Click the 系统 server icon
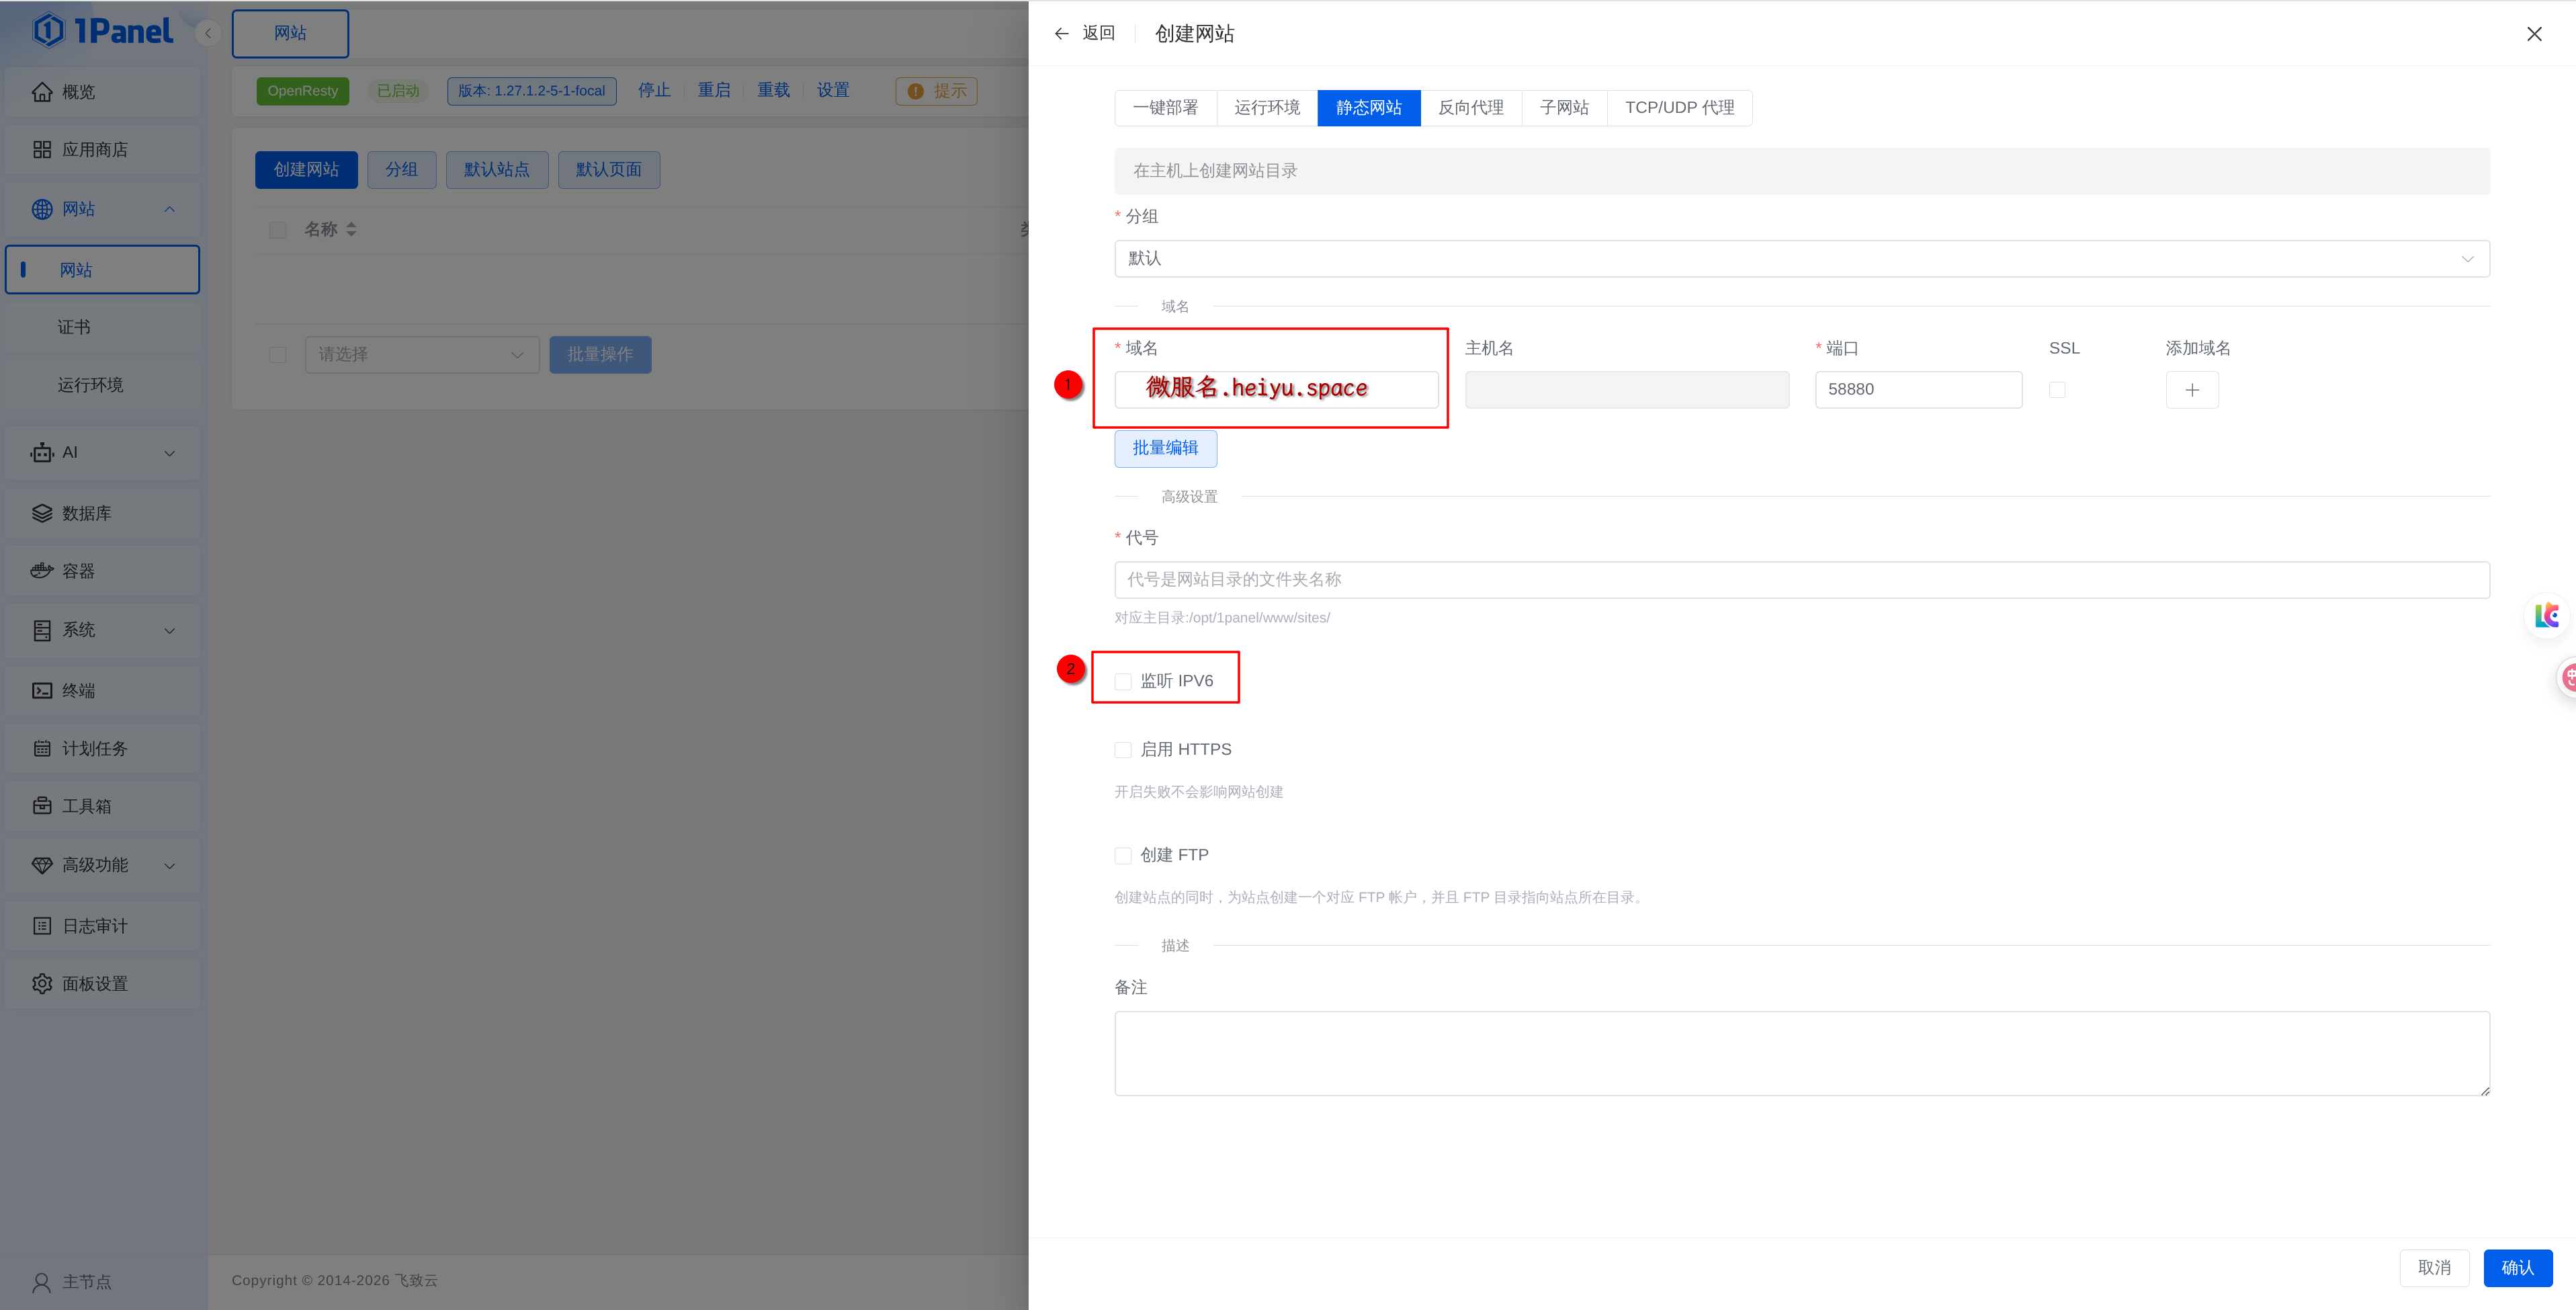 pos(42,630)
